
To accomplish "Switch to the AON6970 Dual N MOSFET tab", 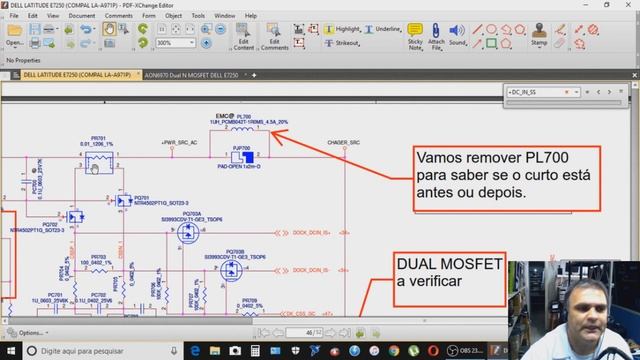I will click(x=191, y=75).
